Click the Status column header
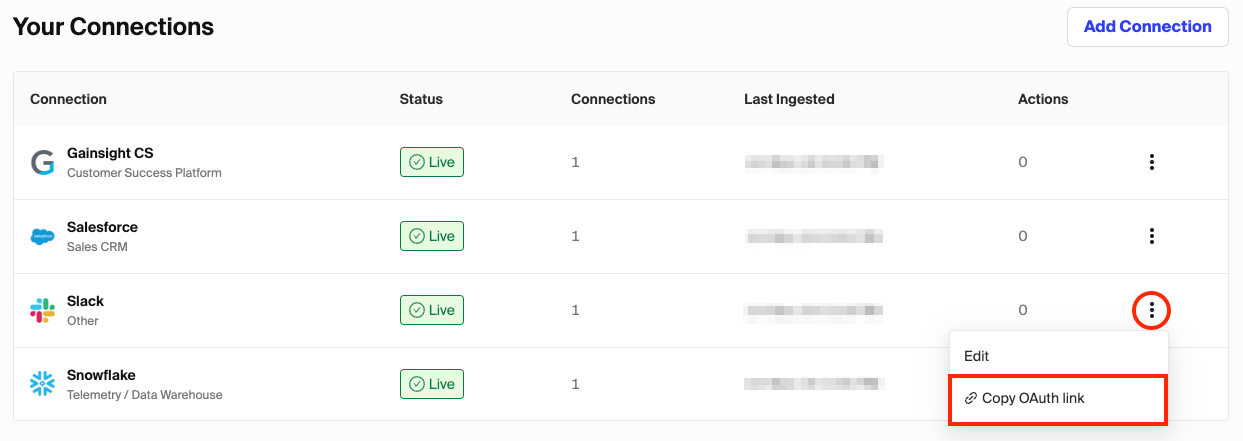The image size is (1243, 441). click(421, 99)
